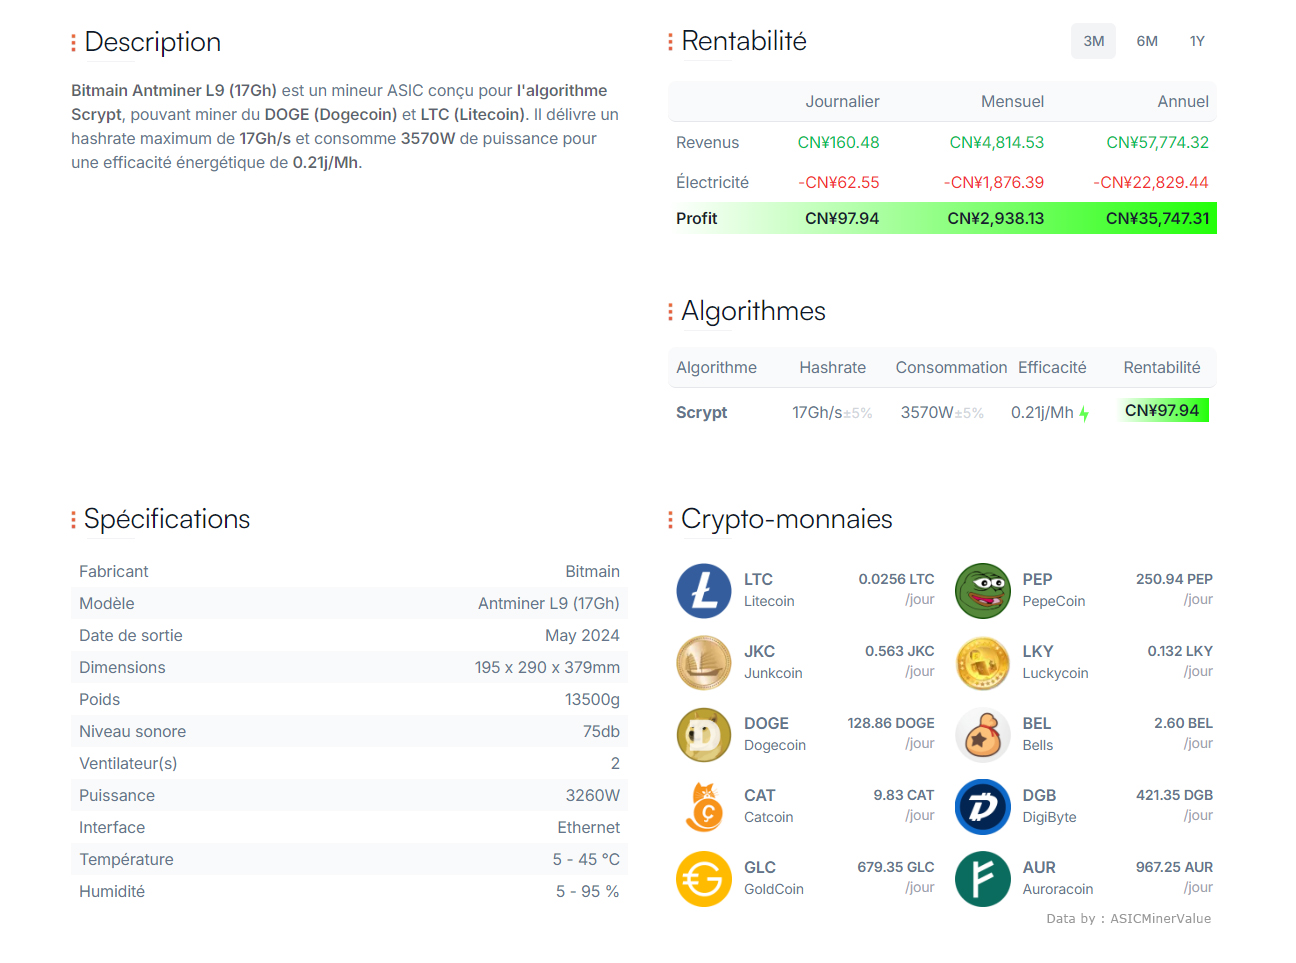Screen dimensions: 1296x963
Task: Switch profitability to the 6M tab
Action: coord(1147,41)
